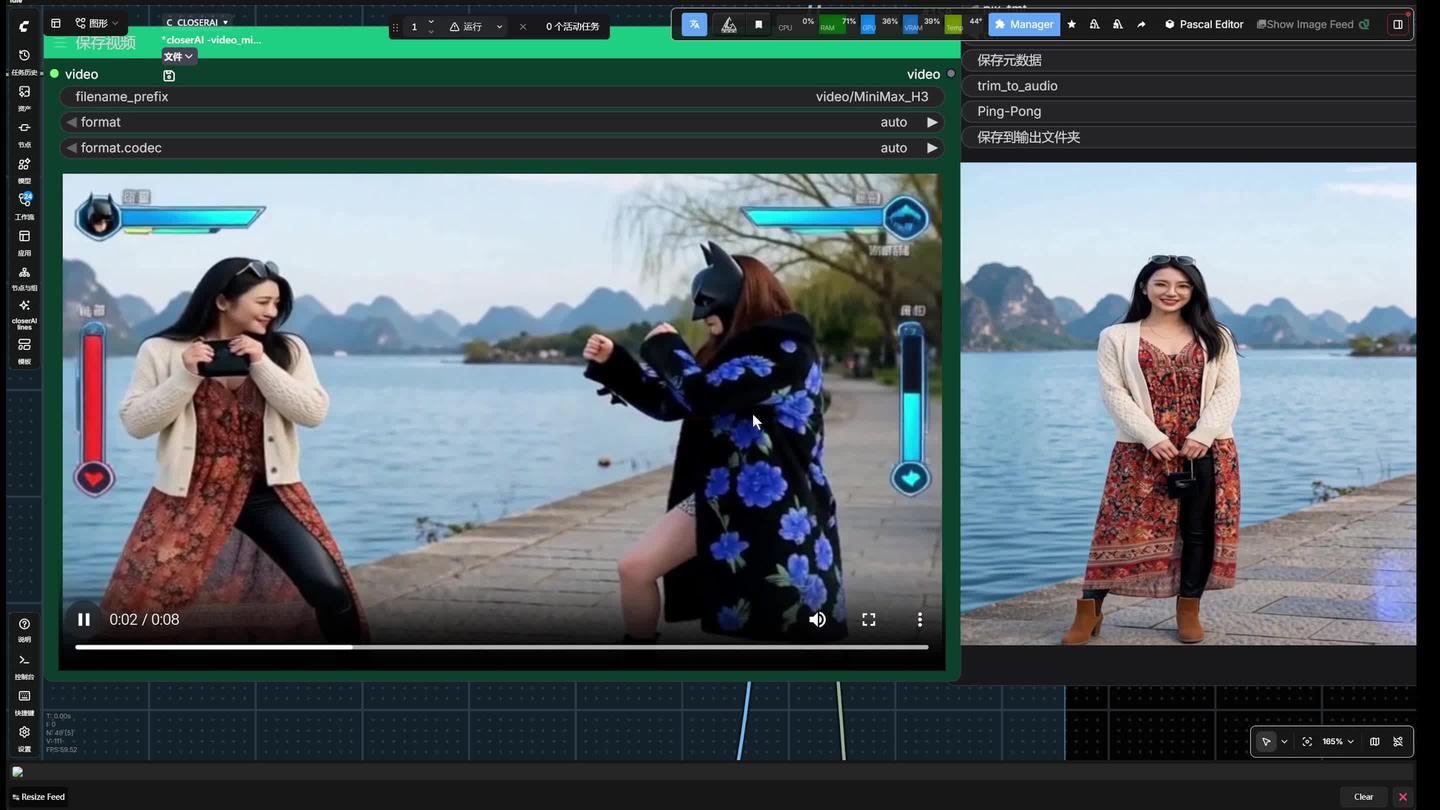Open the 任务历史 queue history panel

point(24,60)
